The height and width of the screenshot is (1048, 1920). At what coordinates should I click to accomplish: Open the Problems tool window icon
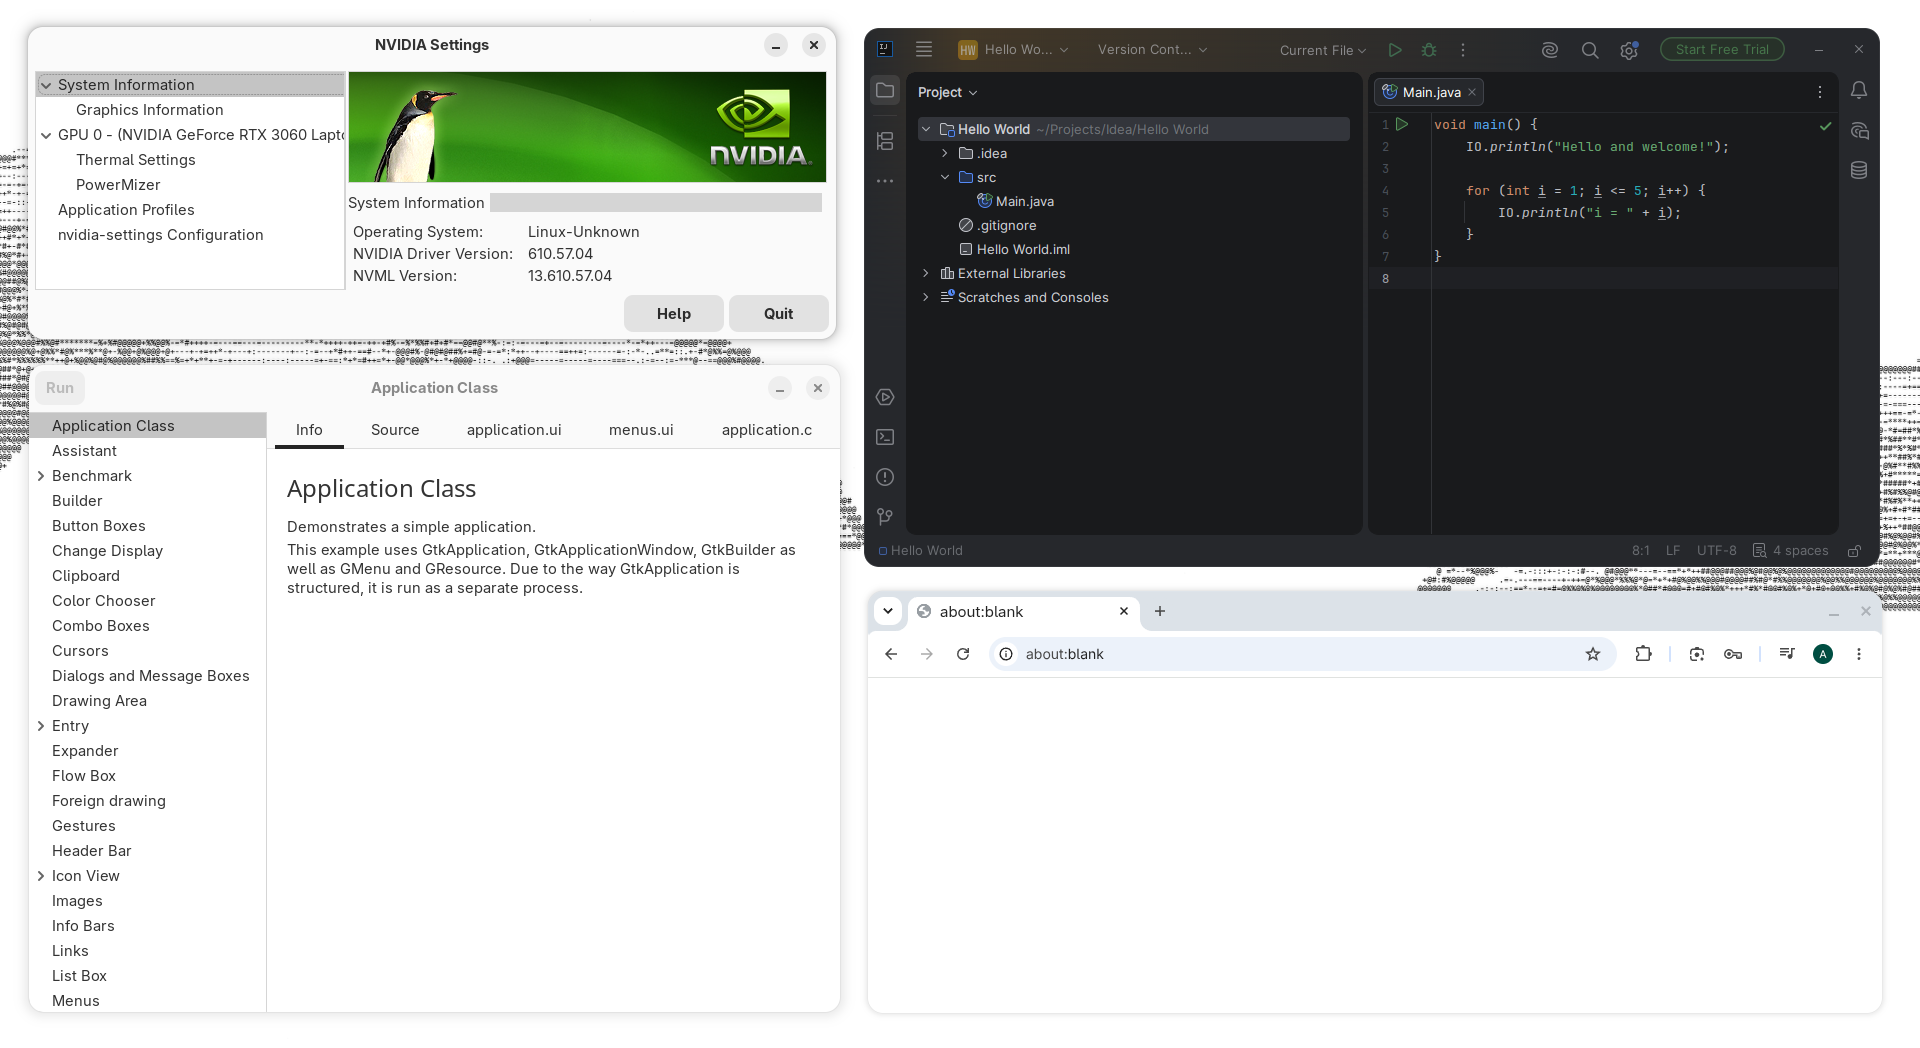click(x=885, y=477)
